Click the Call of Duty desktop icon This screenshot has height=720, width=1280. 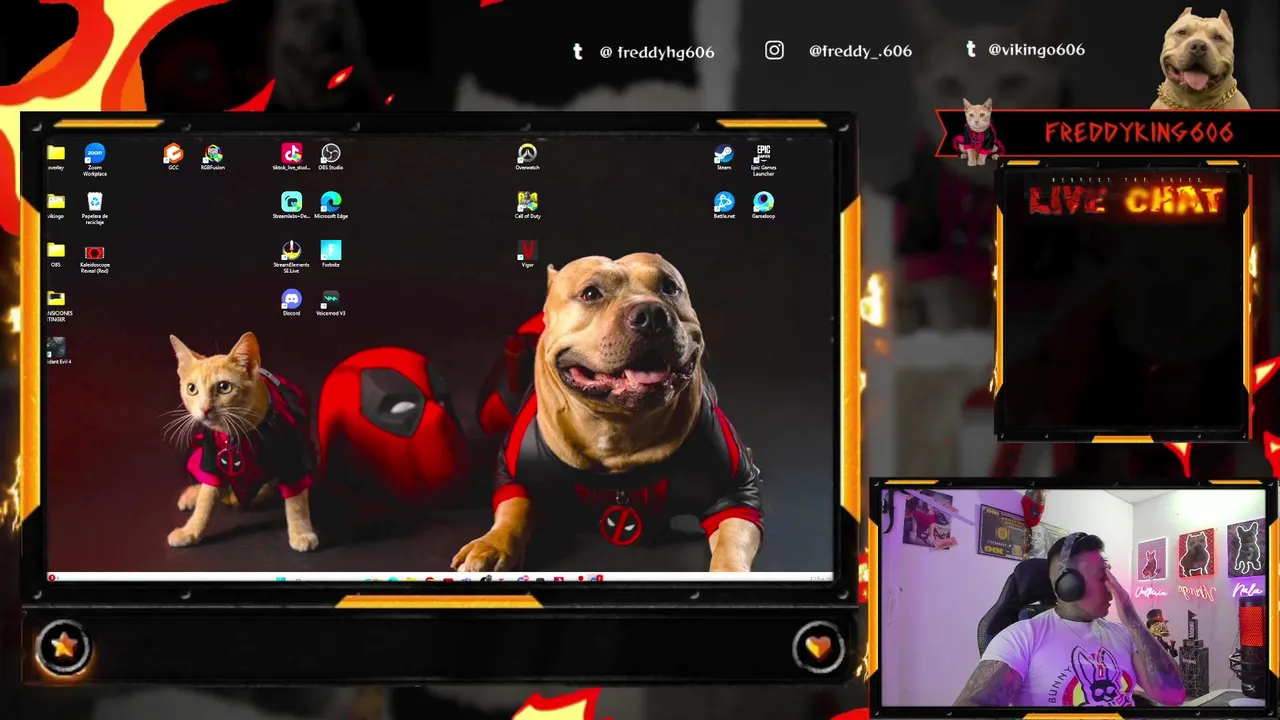pyautogui.click(x=527, y=206)
